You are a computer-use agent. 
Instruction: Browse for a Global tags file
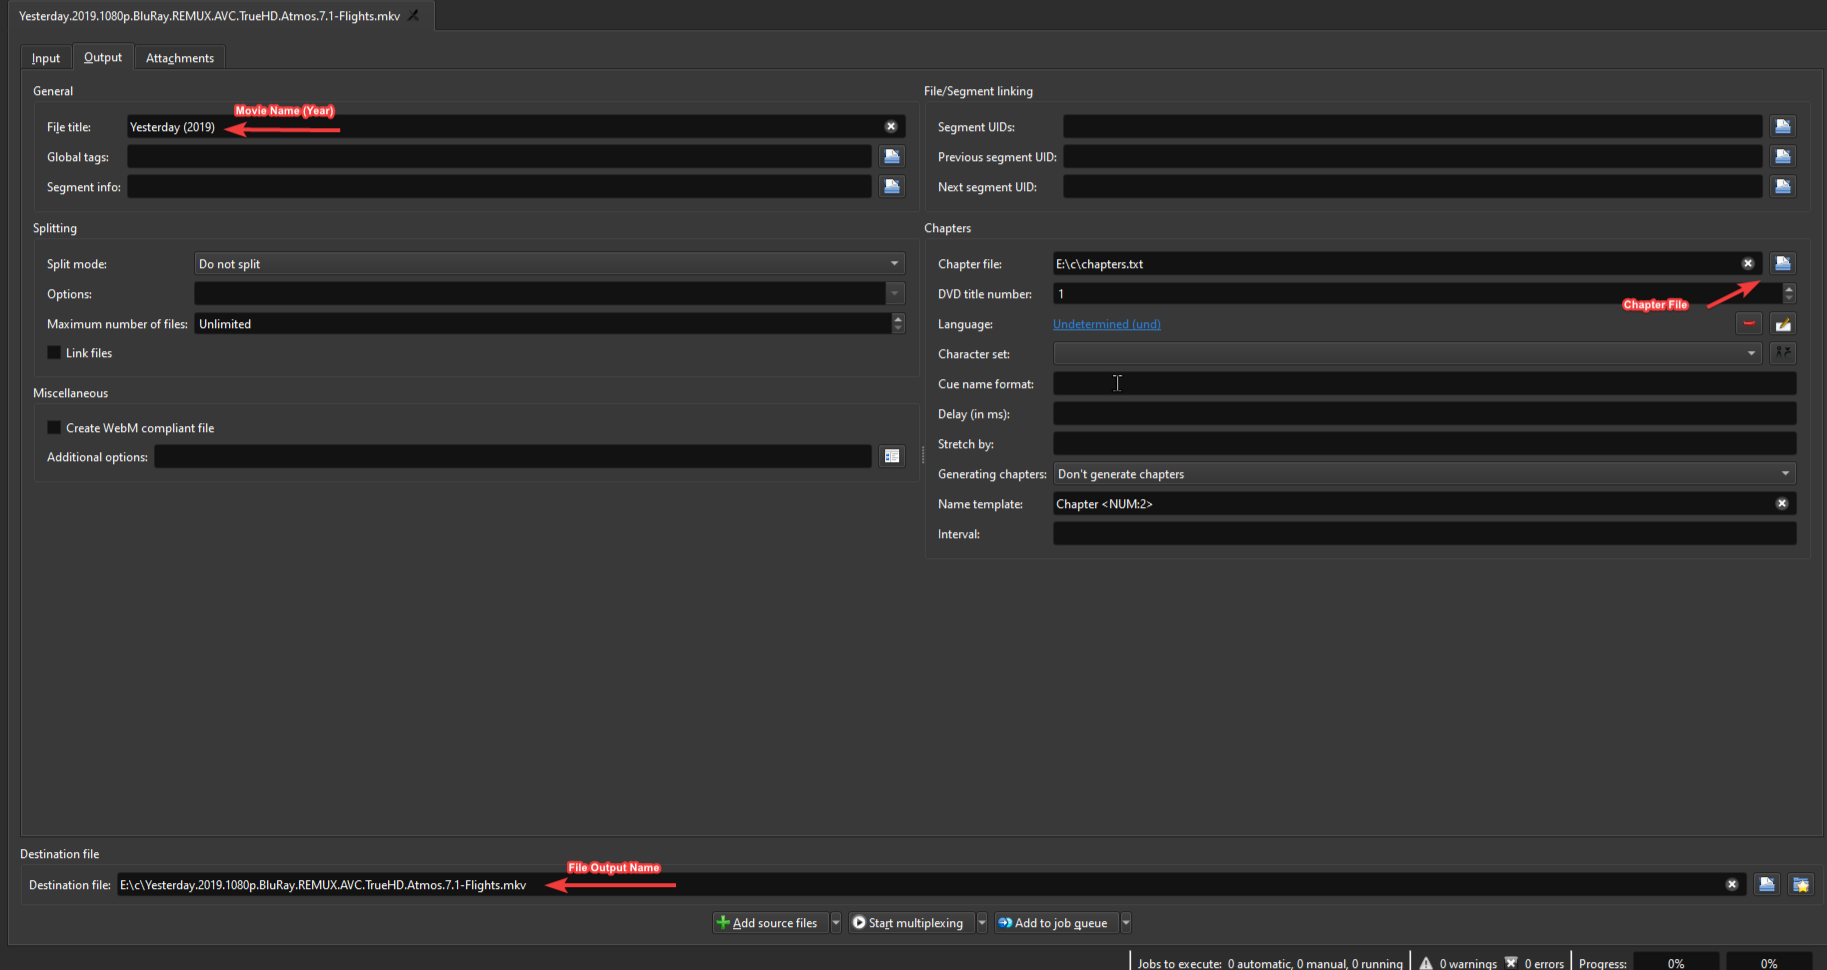892,157
